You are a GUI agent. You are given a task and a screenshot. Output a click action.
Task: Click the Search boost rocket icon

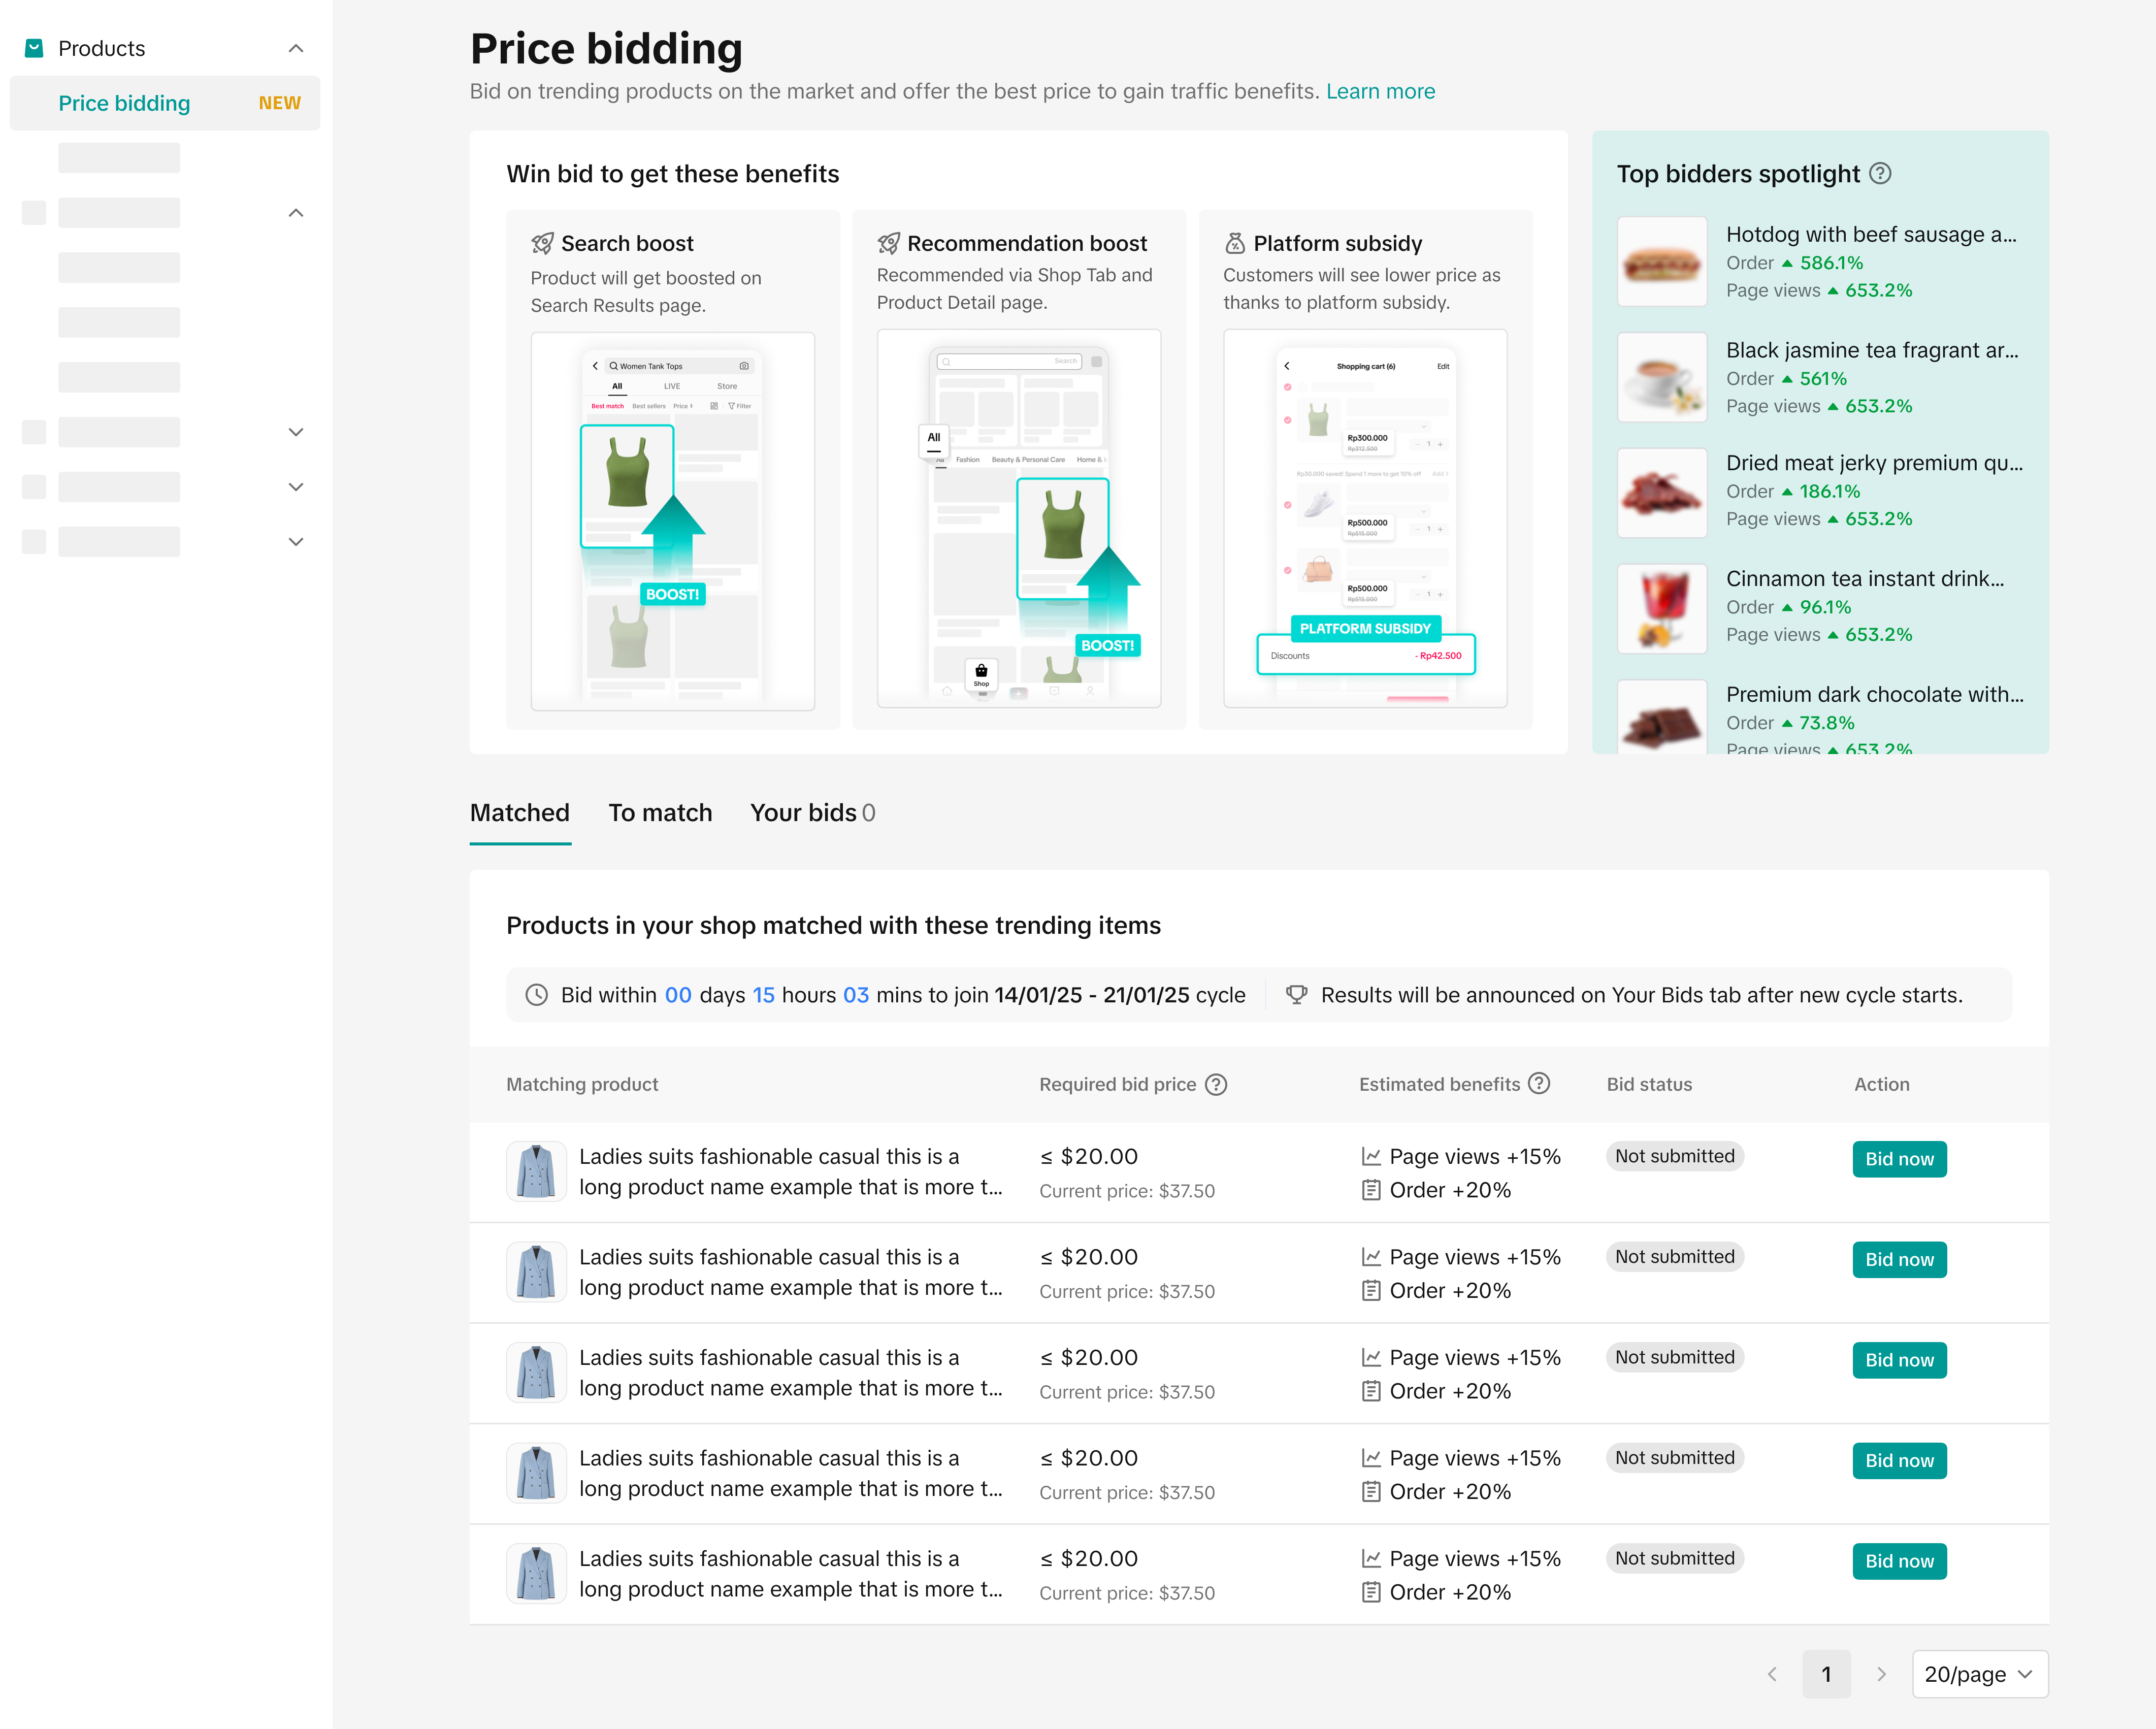pos(542,243)
